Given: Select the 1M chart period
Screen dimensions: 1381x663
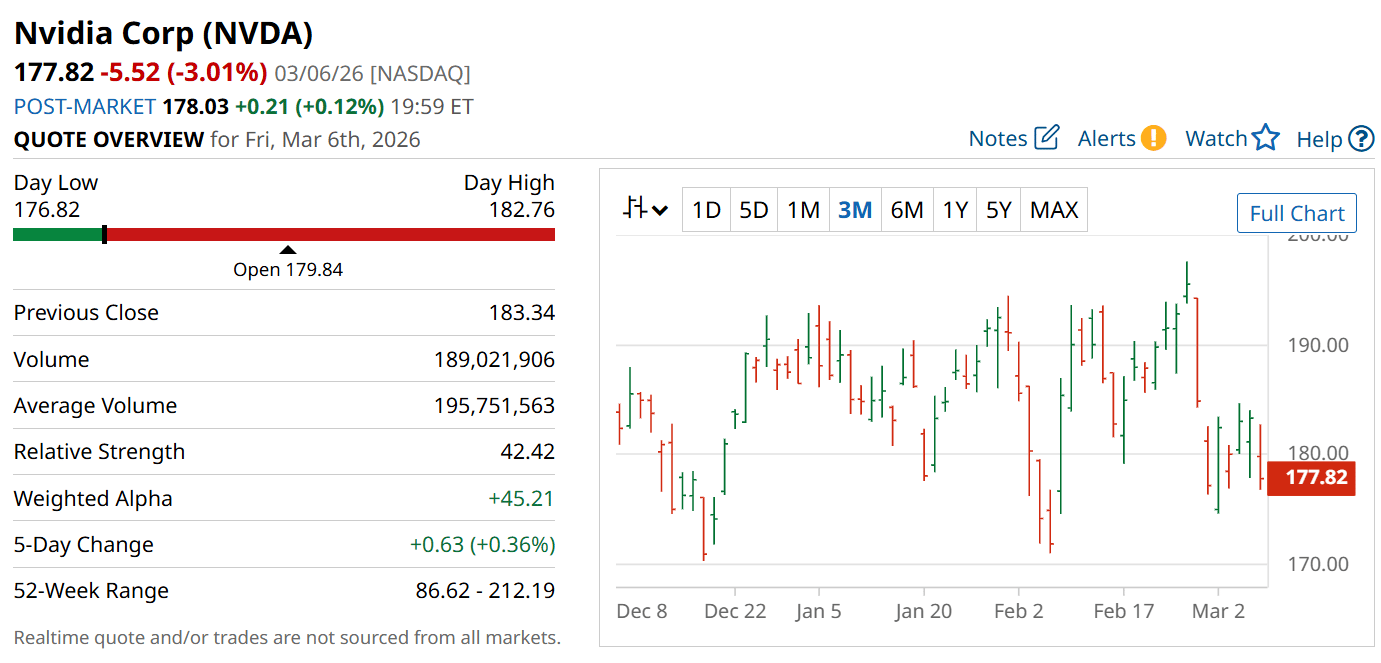Looking at the screenshot, I should point(803,210).
